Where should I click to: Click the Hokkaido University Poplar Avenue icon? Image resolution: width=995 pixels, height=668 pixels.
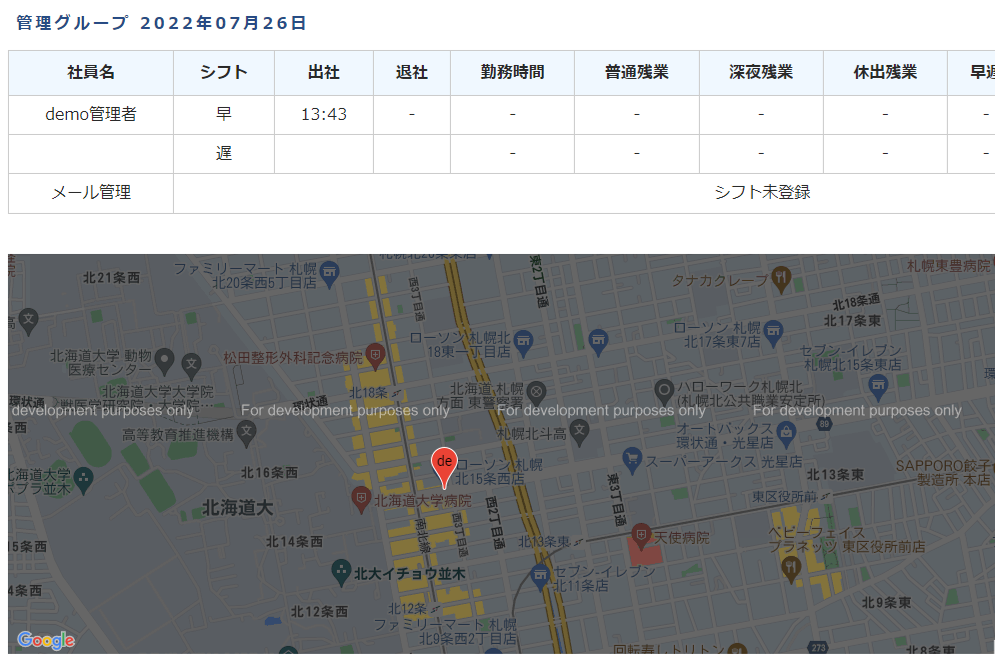[83, 481]
